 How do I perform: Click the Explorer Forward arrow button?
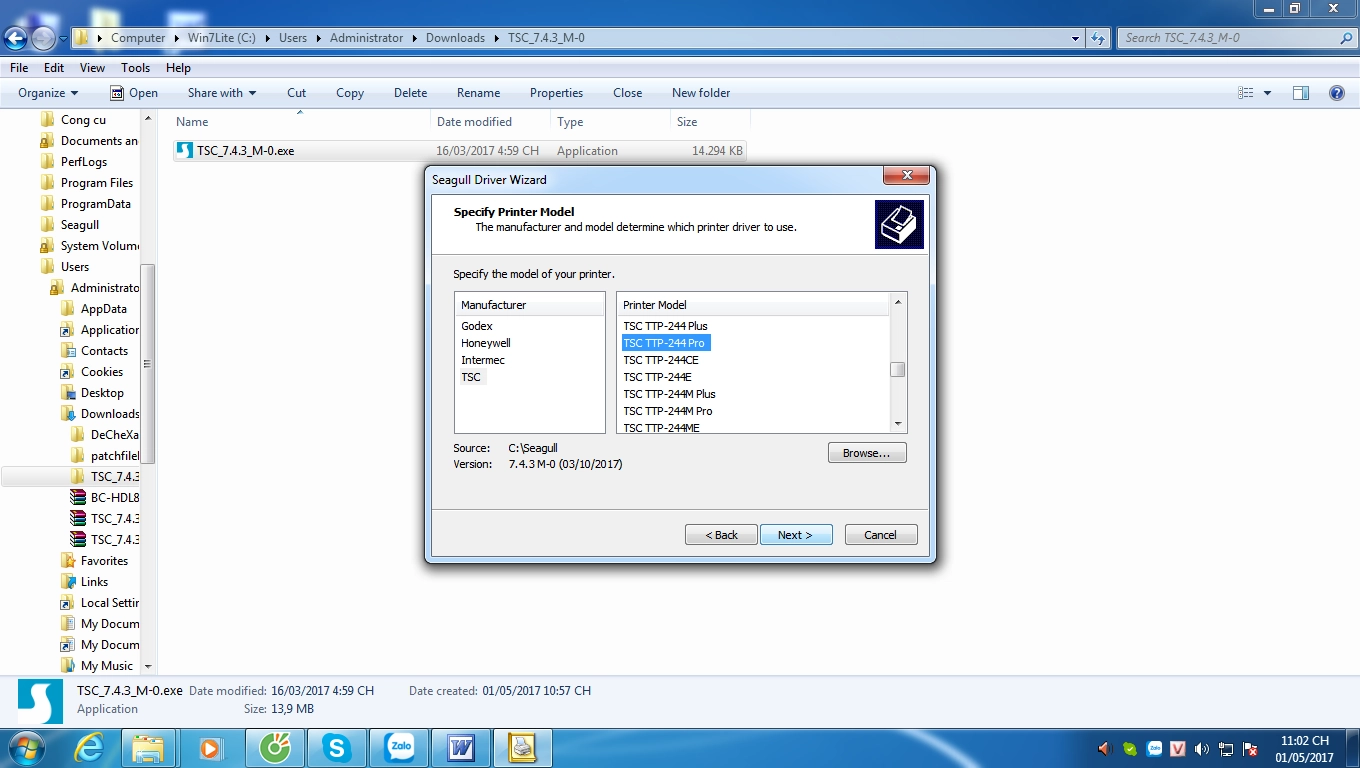pos(43,38)
